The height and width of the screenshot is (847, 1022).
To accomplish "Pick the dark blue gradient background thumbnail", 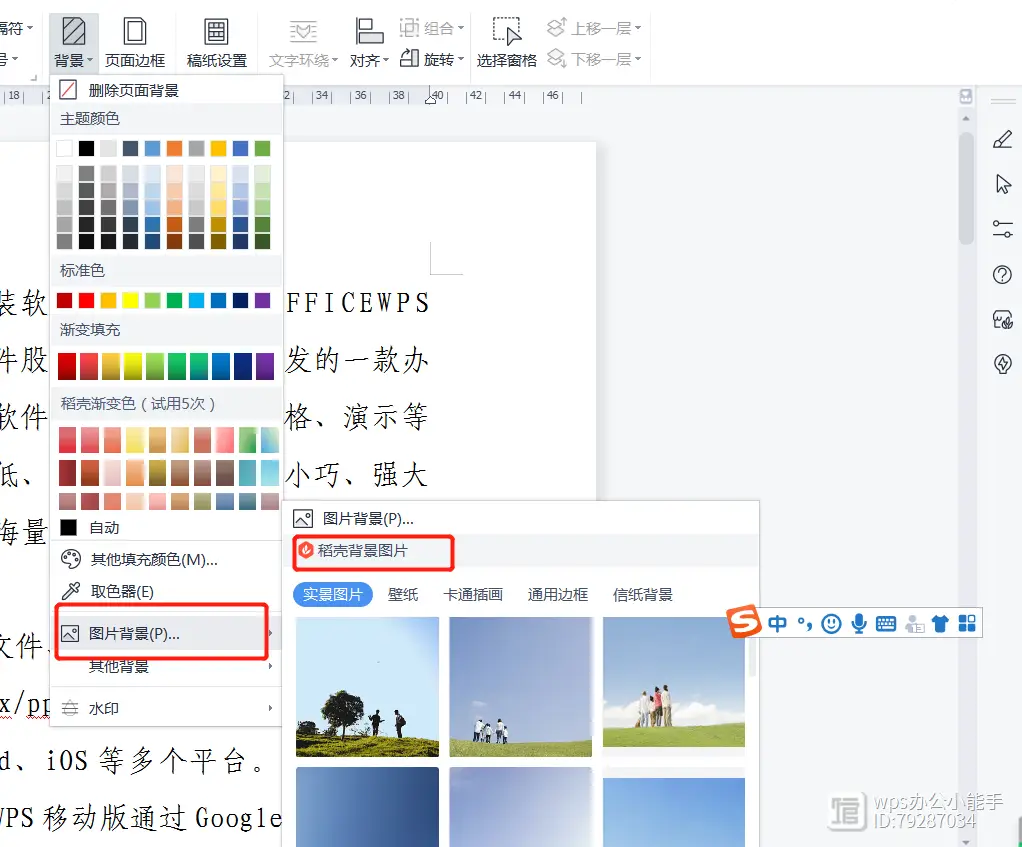I will pyautogui.click(x=368, y=807).
